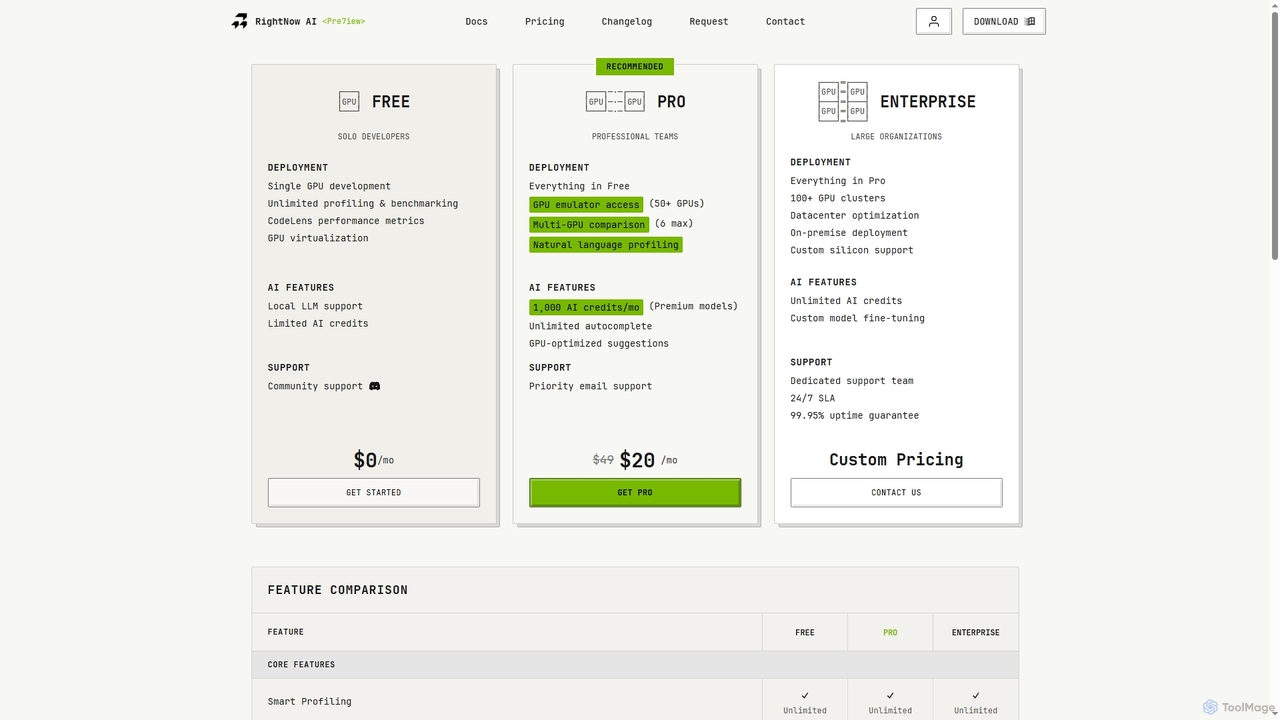Click 100+ GPU clusters text
Viewport: 1280px width, 720px height.
pyautogui.click(x=838, y=198)
